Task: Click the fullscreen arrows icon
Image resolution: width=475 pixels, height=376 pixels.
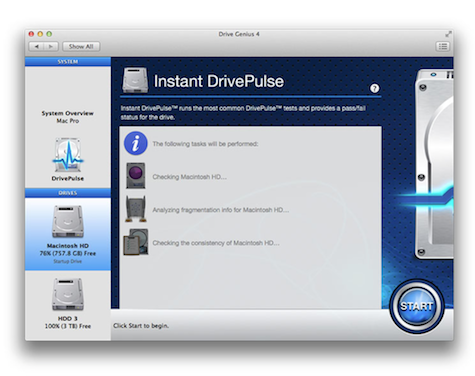Action: coord(448,34)
